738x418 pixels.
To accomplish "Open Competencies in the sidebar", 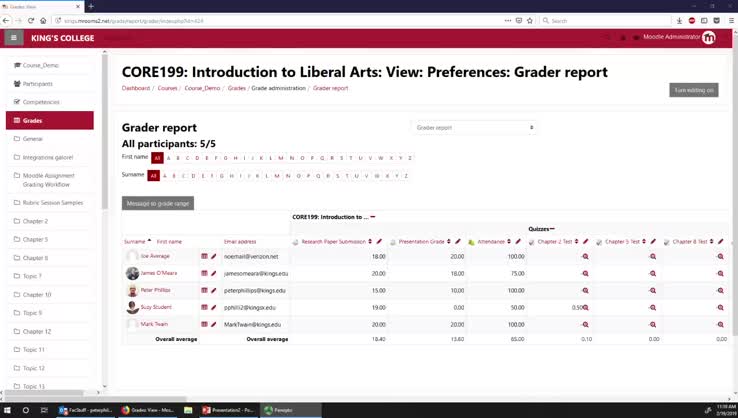I will (41, 102).
